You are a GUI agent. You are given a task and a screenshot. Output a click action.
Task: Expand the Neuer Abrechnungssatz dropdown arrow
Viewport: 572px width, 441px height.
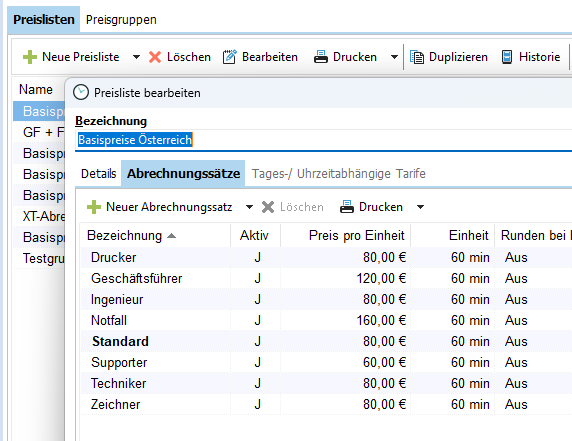[x=249, y=207]
